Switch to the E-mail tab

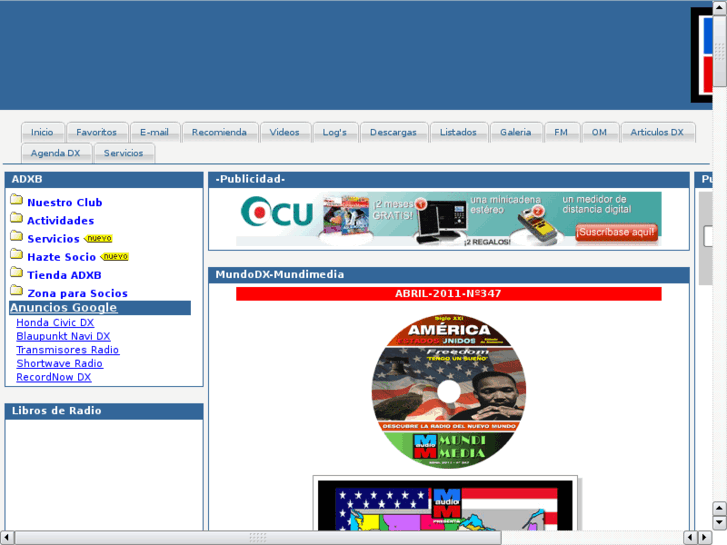154,132
